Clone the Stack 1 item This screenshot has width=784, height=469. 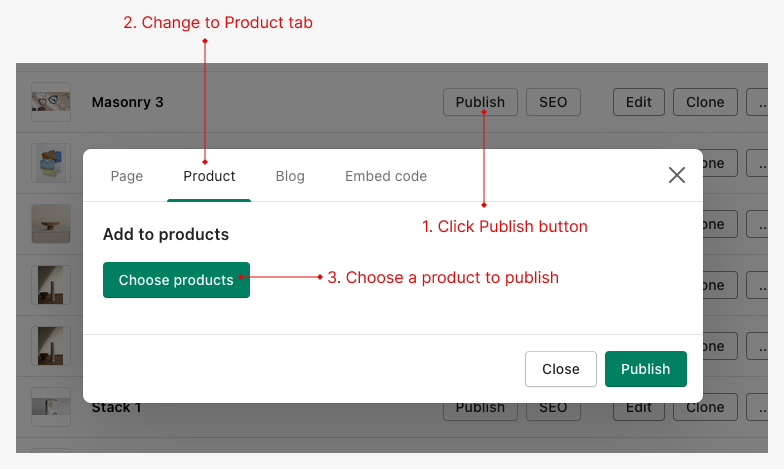705,407
